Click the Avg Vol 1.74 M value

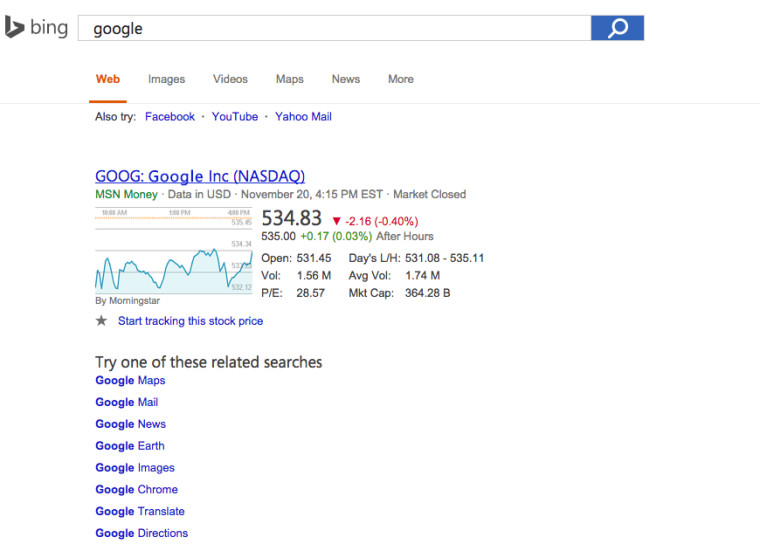click(x=422, y=276)
